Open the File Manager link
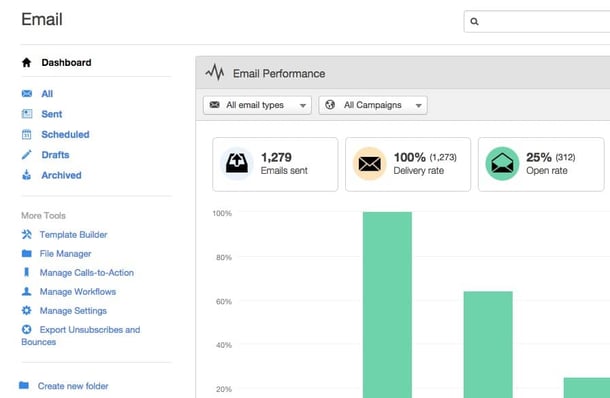The height and width of the screenshot is (398, 610). tap(65, 254)
